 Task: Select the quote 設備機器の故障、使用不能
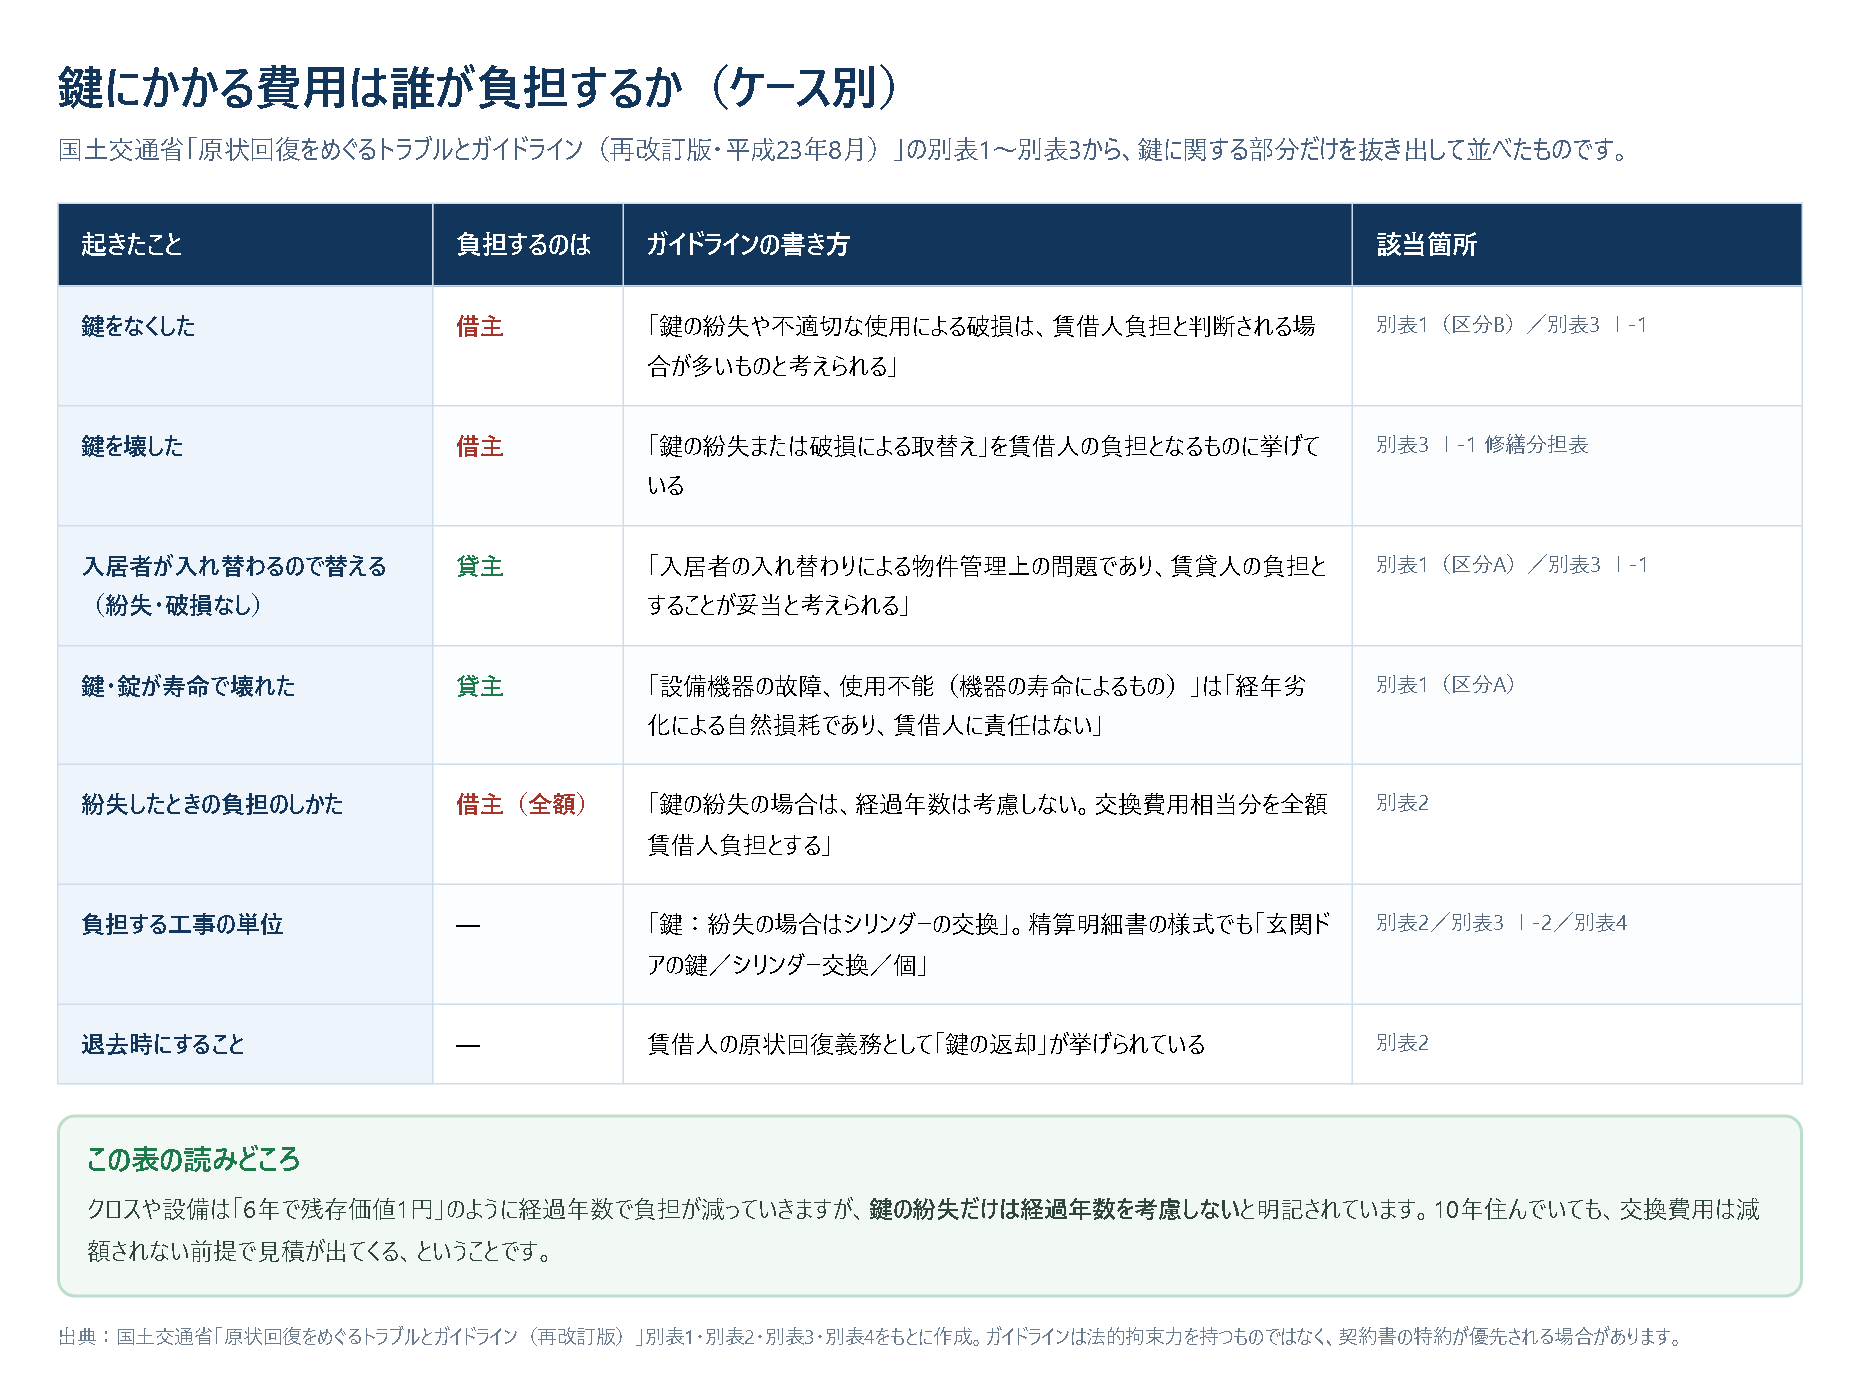coord(976,705)
